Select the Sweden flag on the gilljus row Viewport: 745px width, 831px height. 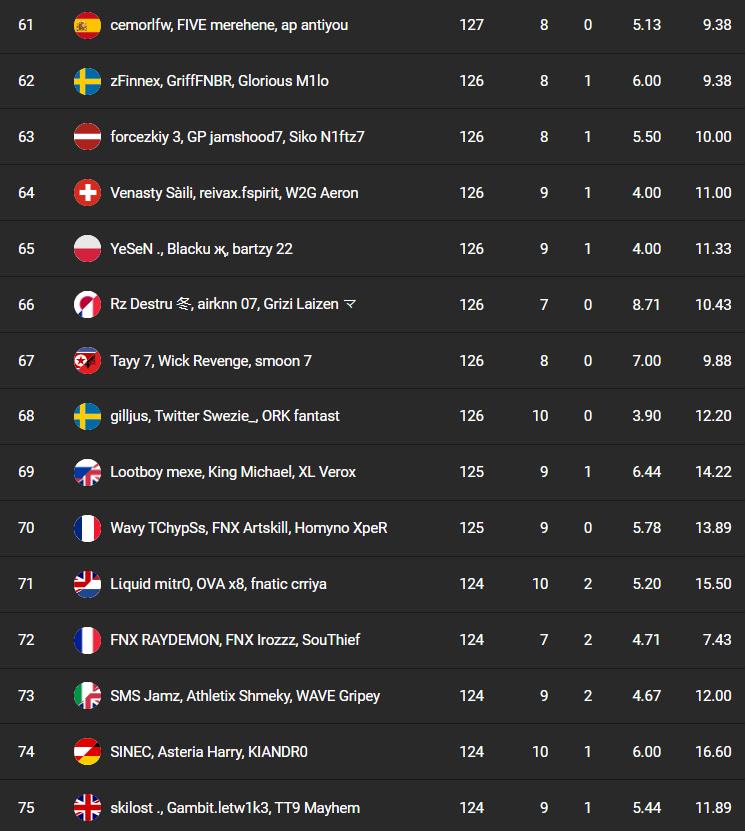(x=87, y=416)
